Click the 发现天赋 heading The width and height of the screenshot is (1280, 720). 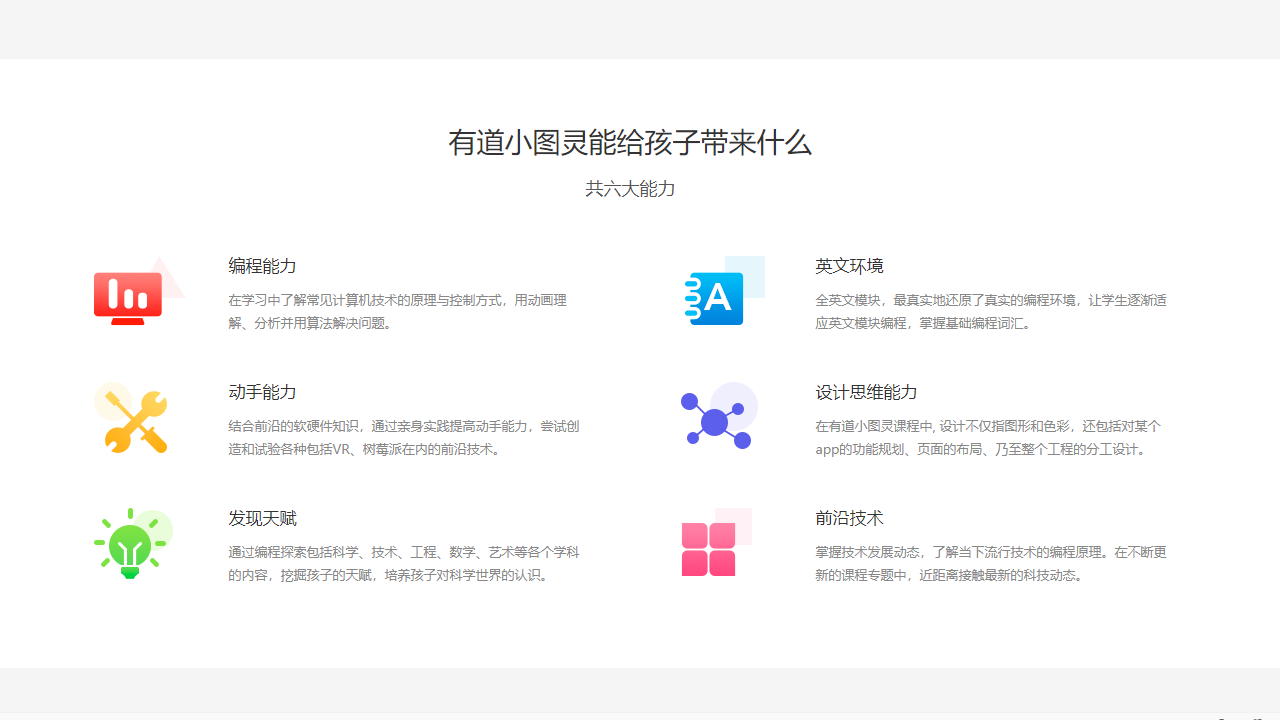pyautogui.click(x=262, y=518)
